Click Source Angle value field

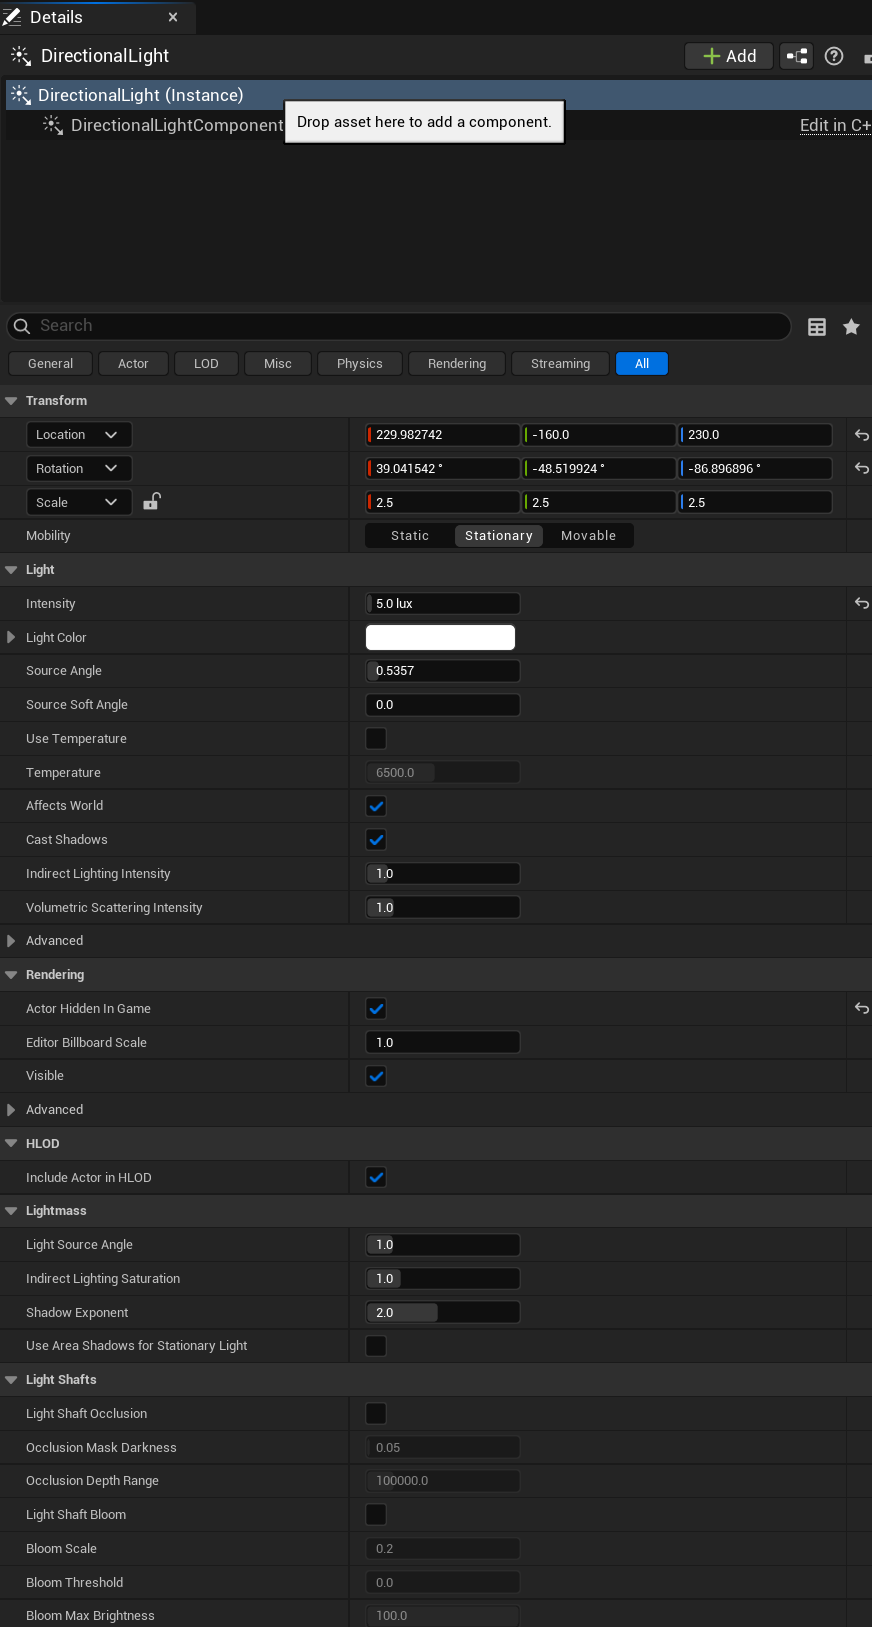443,671
